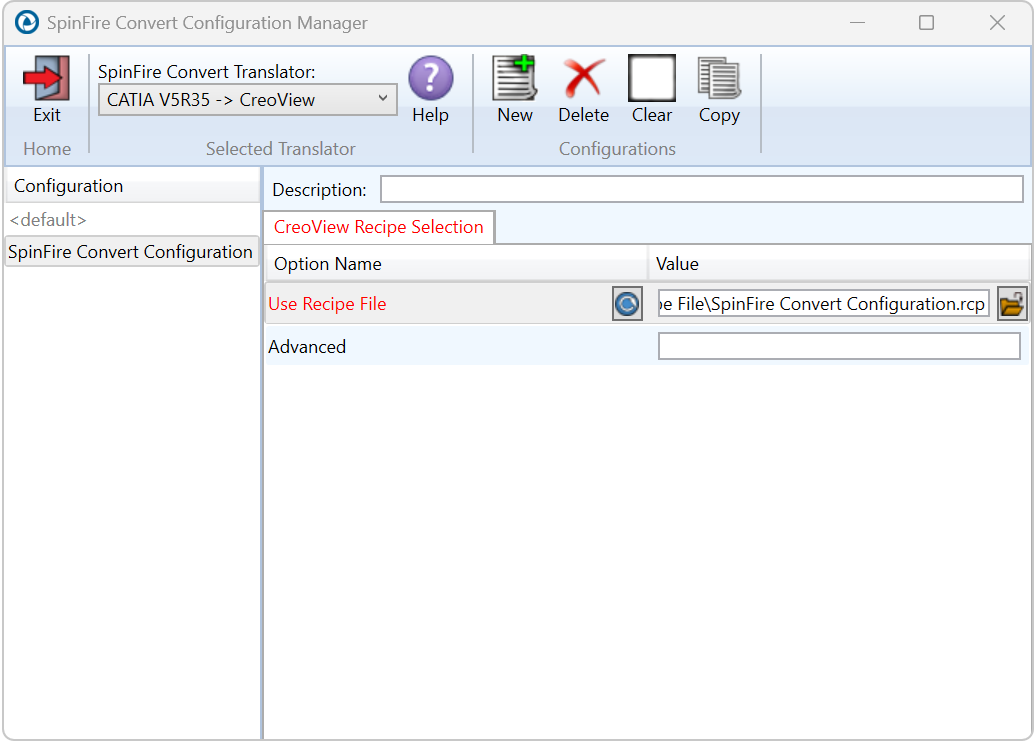The width and height of the screenshot is (1036, 741).
Task: Close the Configuration Manager window
Action: (x=997, y=23)
